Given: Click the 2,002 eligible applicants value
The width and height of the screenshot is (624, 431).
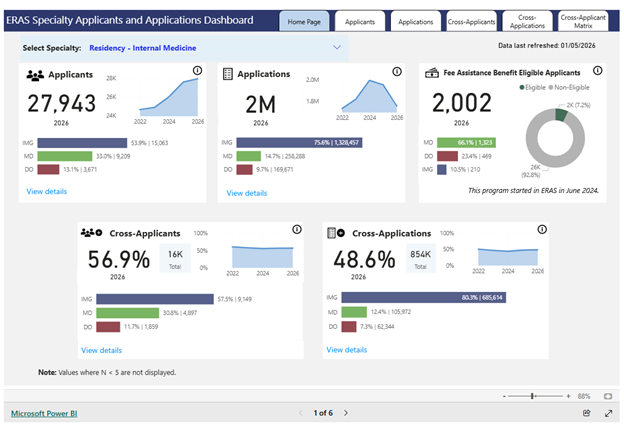Looking at the screenshot, I should pos(462,103).
